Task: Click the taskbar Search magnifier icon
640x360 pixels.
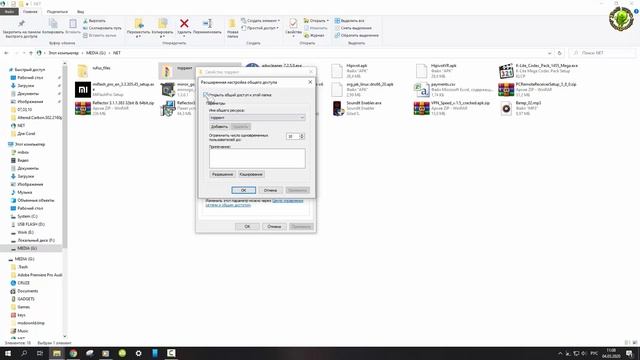Action: 24,353
